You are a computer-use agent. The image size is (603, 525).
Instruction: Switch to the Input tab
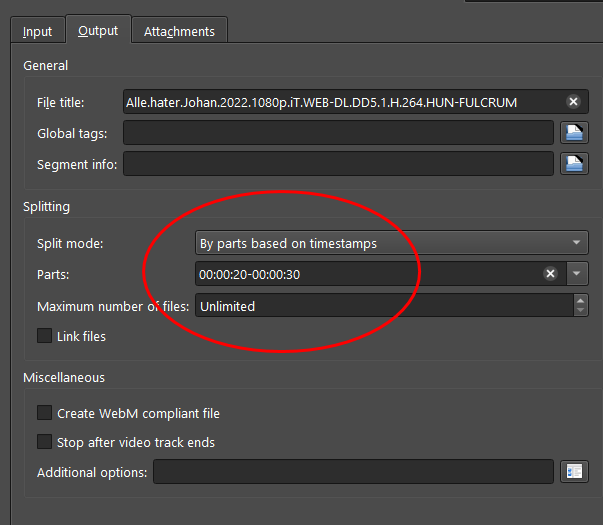click(x=37, y=31)
